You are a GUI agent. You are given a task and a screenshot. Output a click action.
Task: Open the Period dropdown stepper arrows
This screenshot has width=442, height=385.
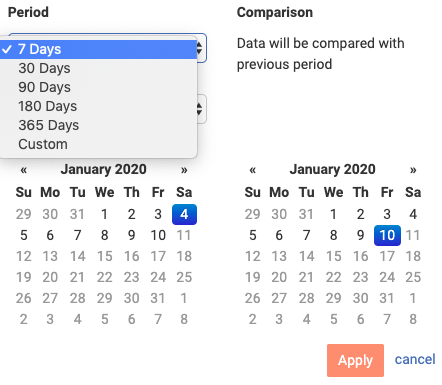(x=200, y=48)
